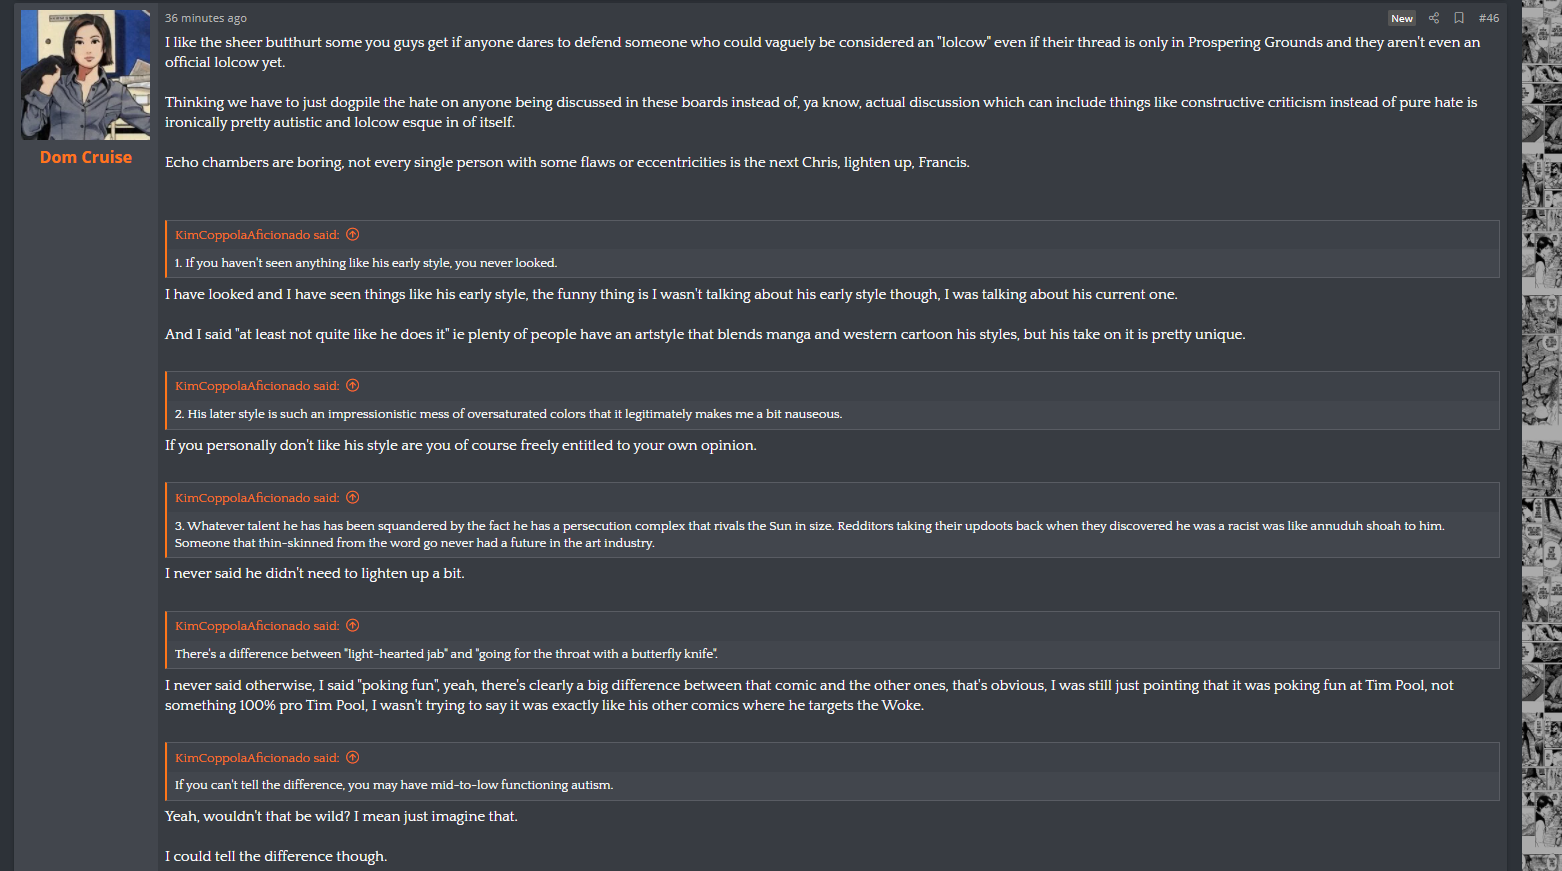Viewport: 1562px width, 871px height.
Task: Go to source of "persecution complex" quote via arrow
Action: (353, 498)
